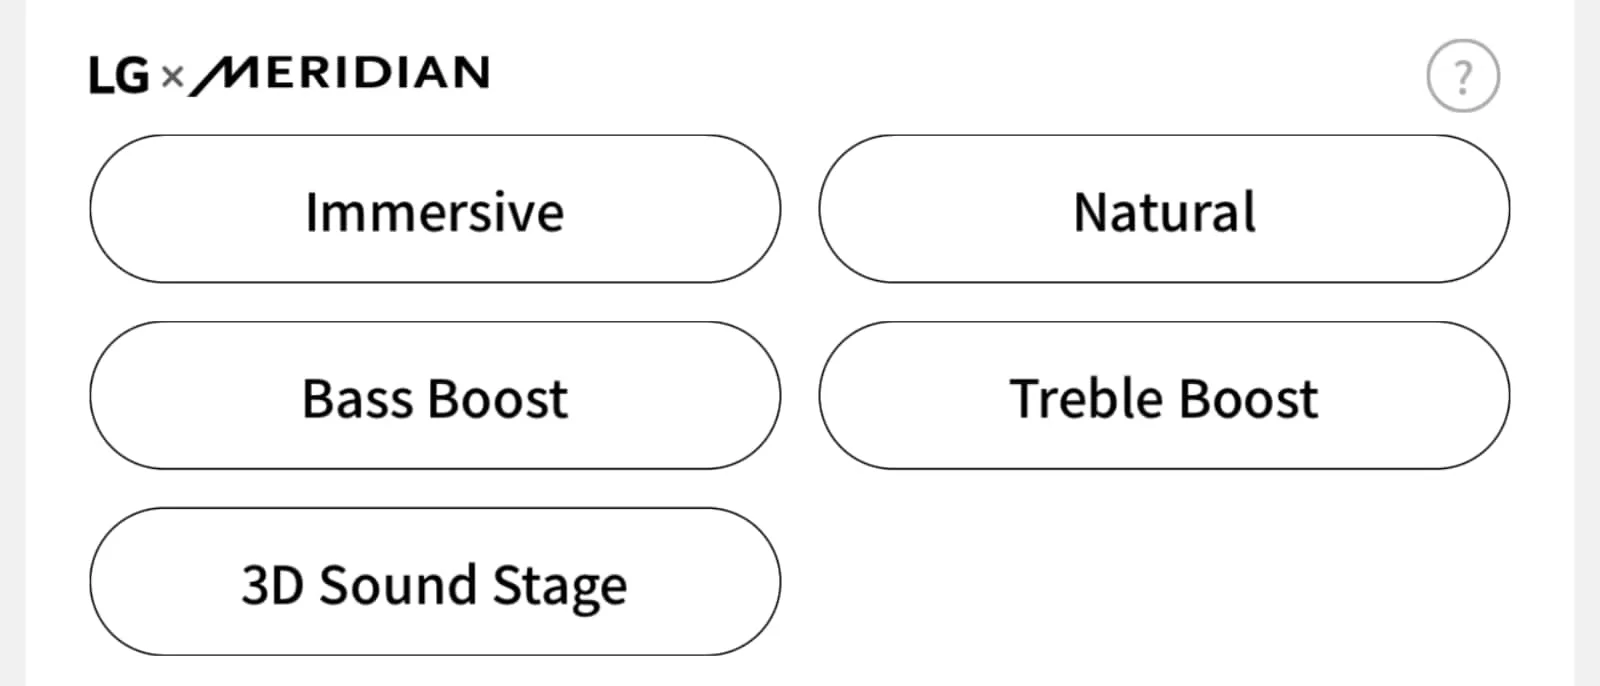Set equalizer to Natural
The image size is (1600, 686).
click(1164, 210)
